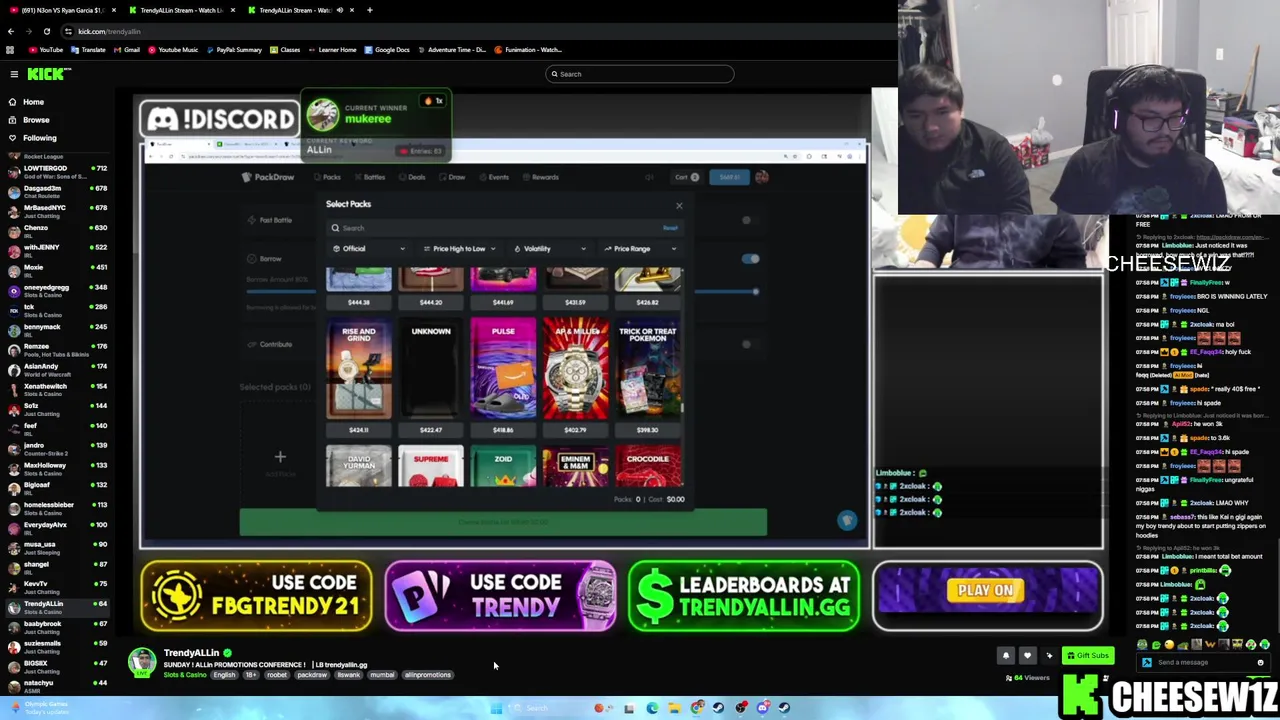
Task: Open Chrome from the taskbar
Action: pos(697,708)
